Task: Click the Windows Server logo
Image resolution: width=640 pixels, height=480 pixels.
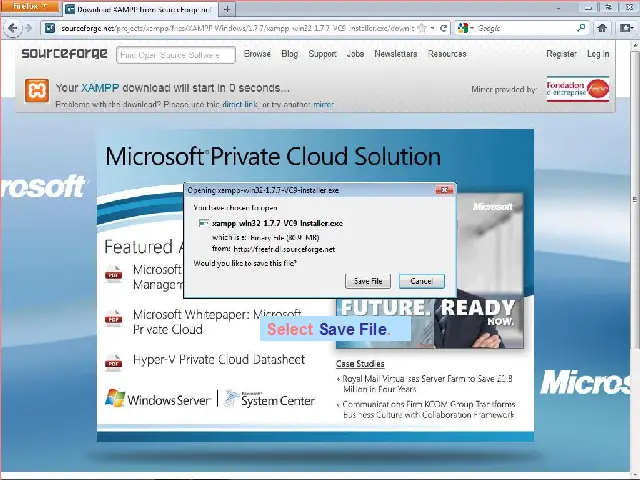Action: [158, 399]
